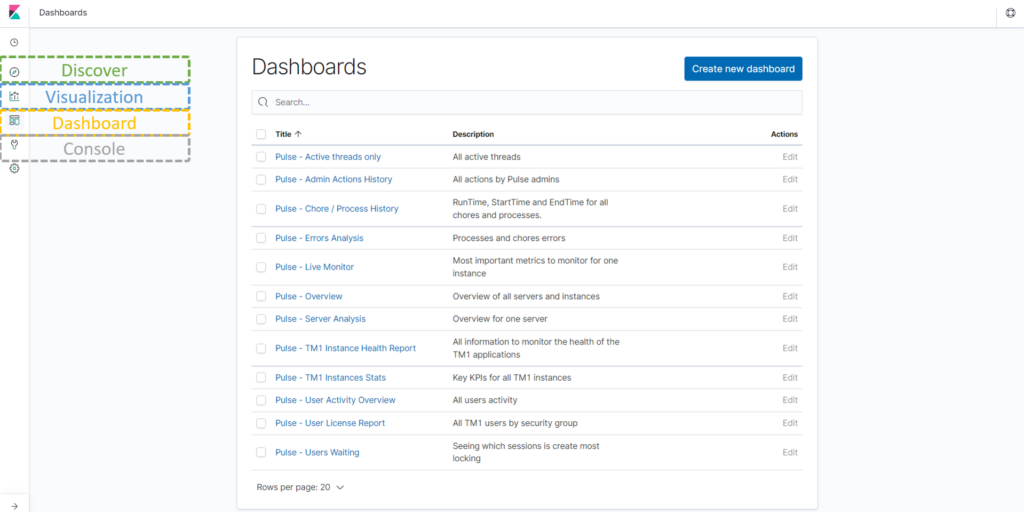Tick the select-all checkbox in table header
The height and width of the screenshot is (512, 1024).
click(x=261, y=134)
